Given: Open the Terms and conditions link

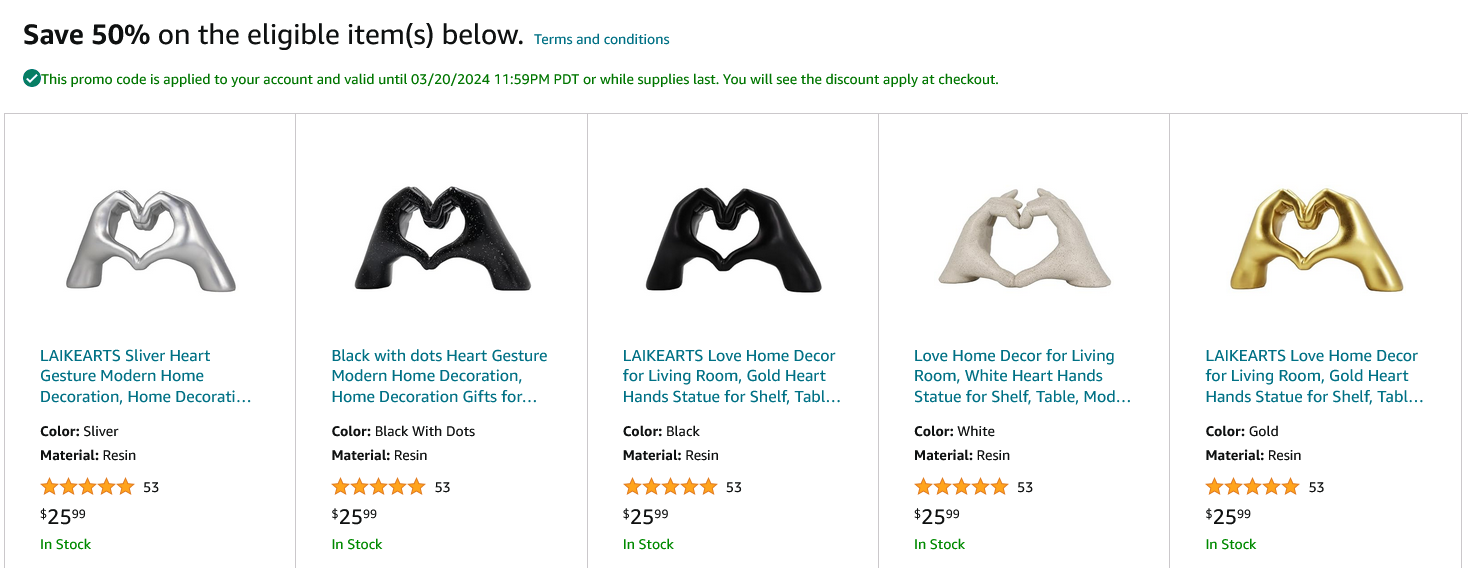Looking at the screenshot, I should pos(601,39).
